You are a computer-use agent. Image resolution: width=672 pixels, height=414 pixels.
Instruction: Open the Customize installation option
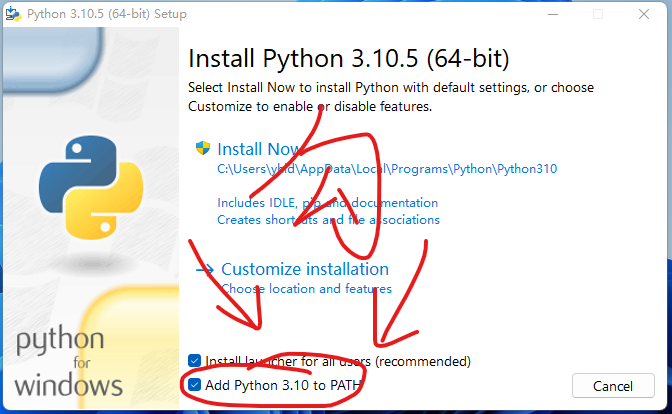[x=305, y=269]
